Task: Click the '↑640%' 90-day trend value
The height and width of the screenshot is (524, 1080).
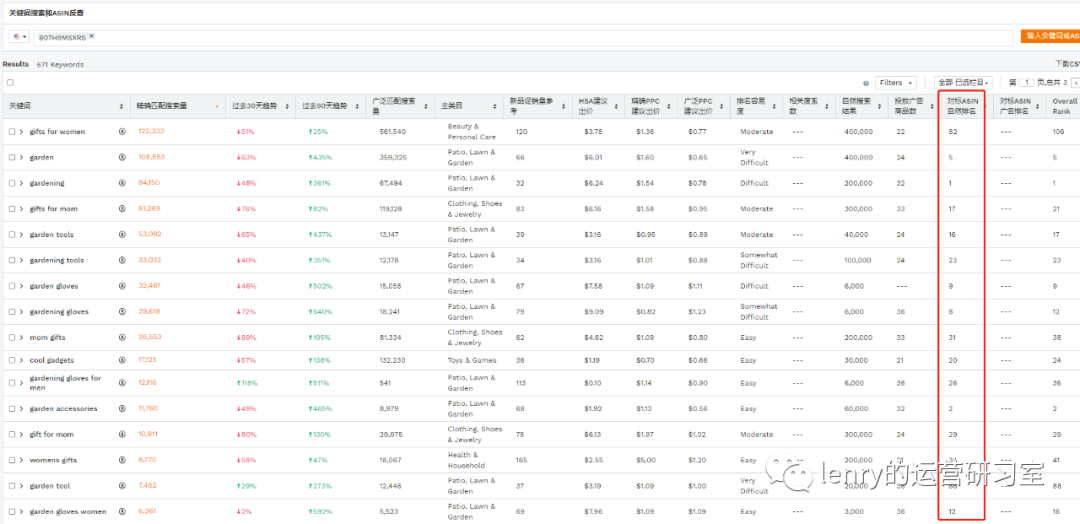Action: pyautogui.click(x=320, y=312)
